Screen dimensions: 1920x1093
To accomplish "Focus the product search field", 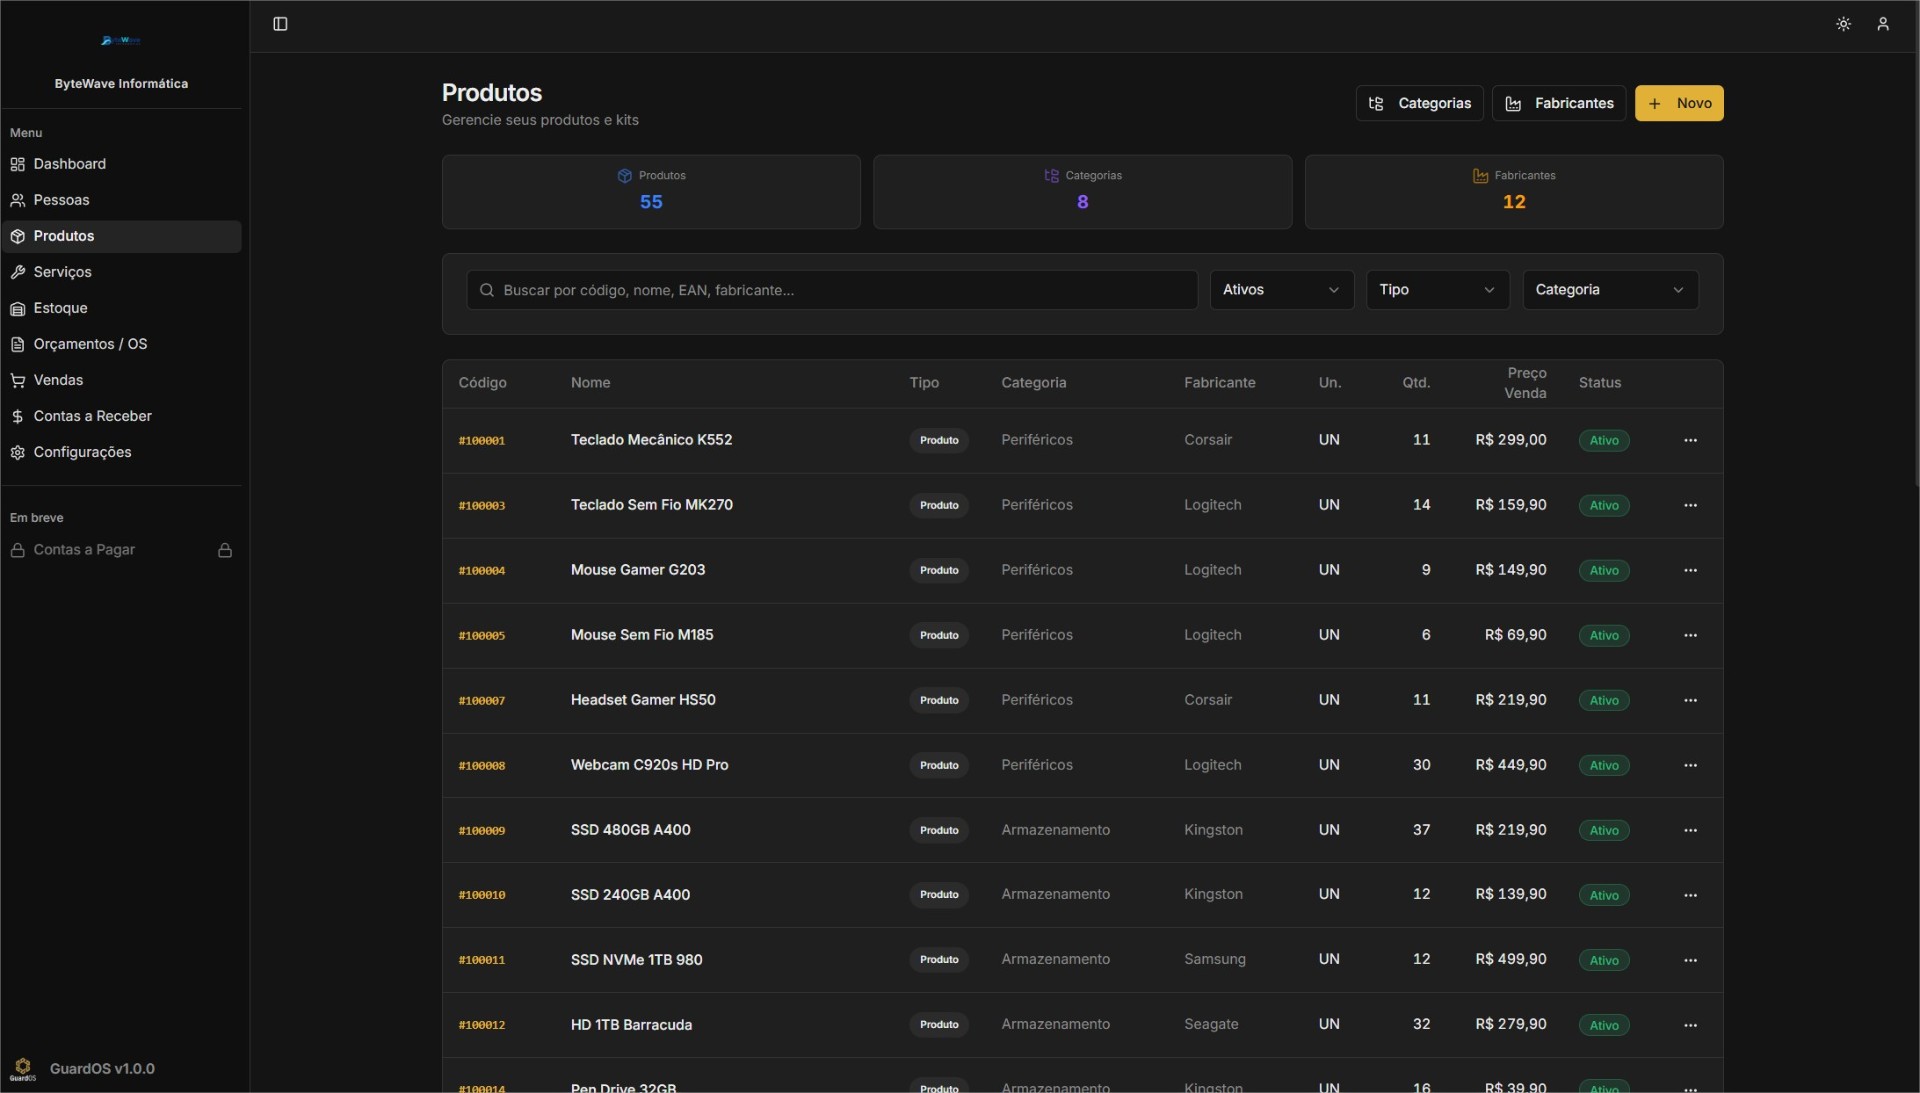I will [x=830, y=290].
